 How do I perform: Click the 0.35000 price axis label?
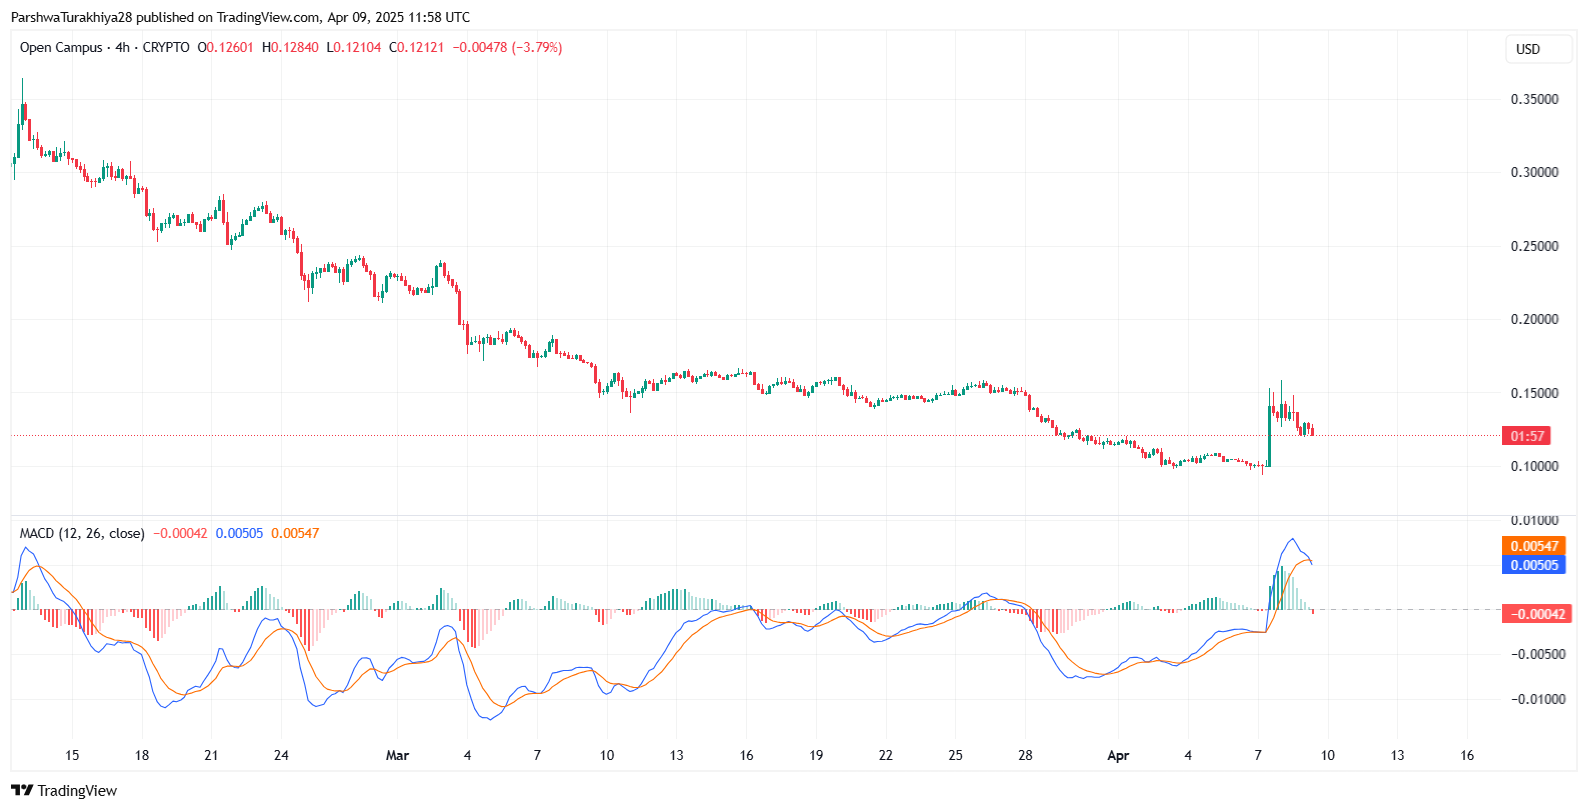[1534, 99]
